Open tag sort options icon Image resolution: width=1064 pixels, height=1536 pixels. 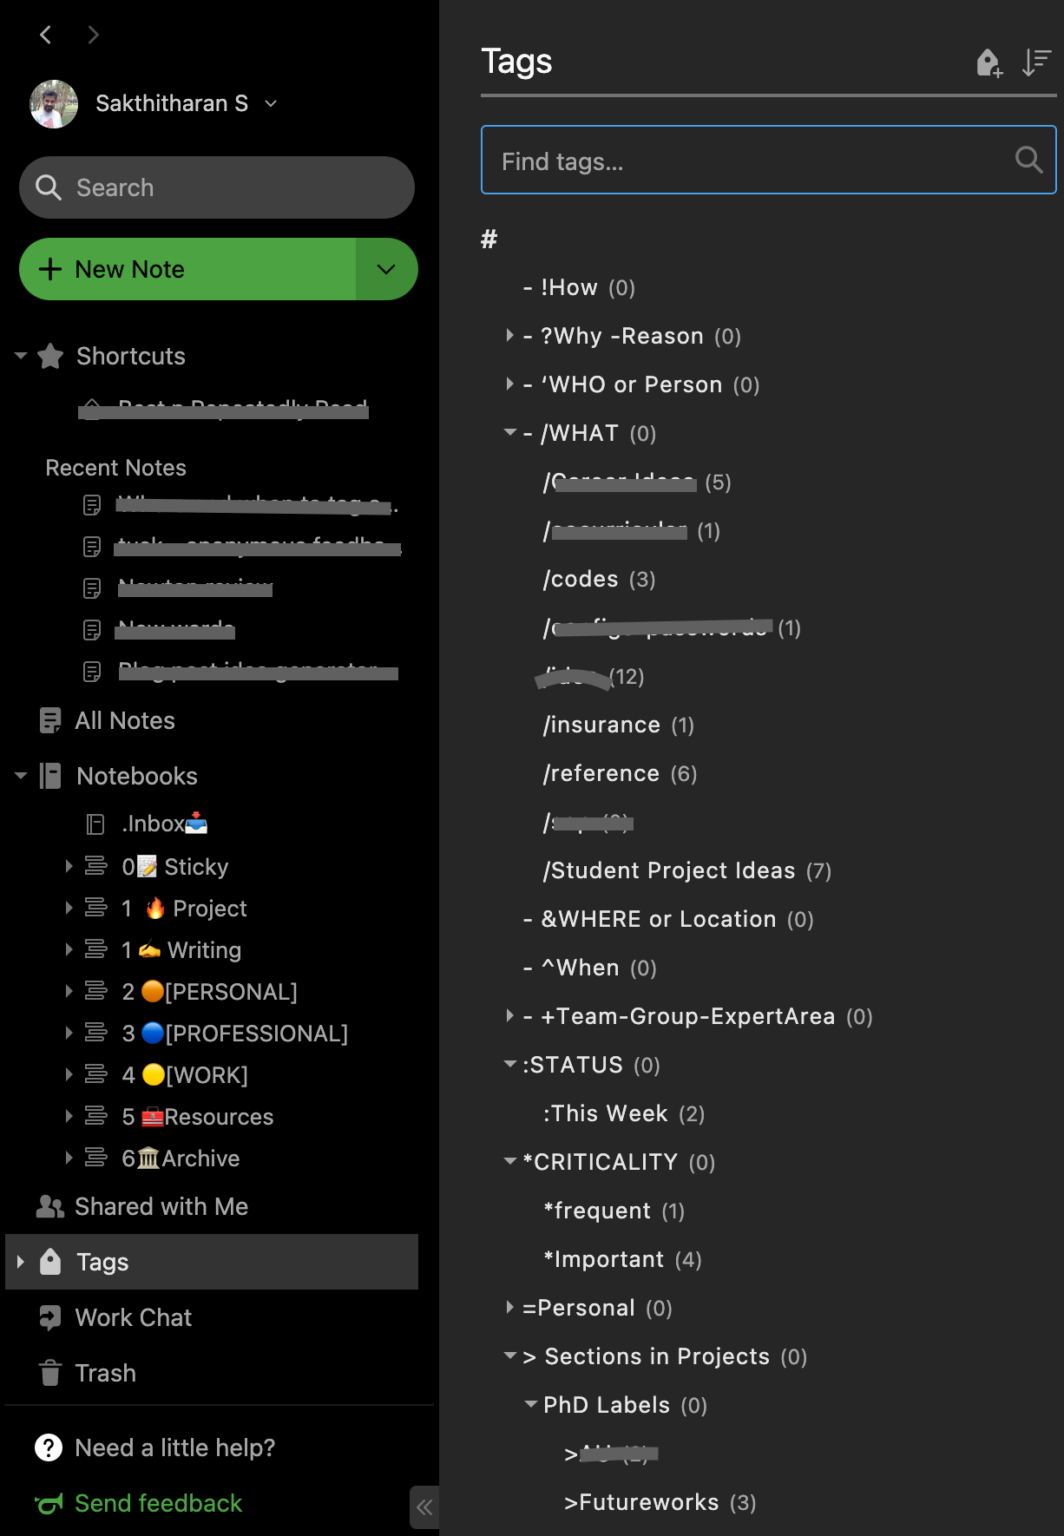pos(1036,63)
